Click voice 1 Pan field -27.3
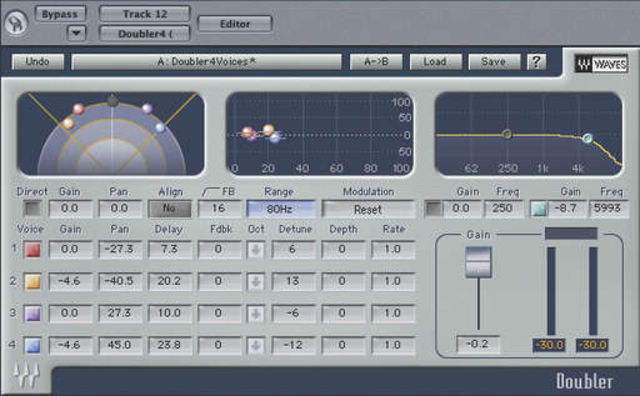 tap(120, 249)
